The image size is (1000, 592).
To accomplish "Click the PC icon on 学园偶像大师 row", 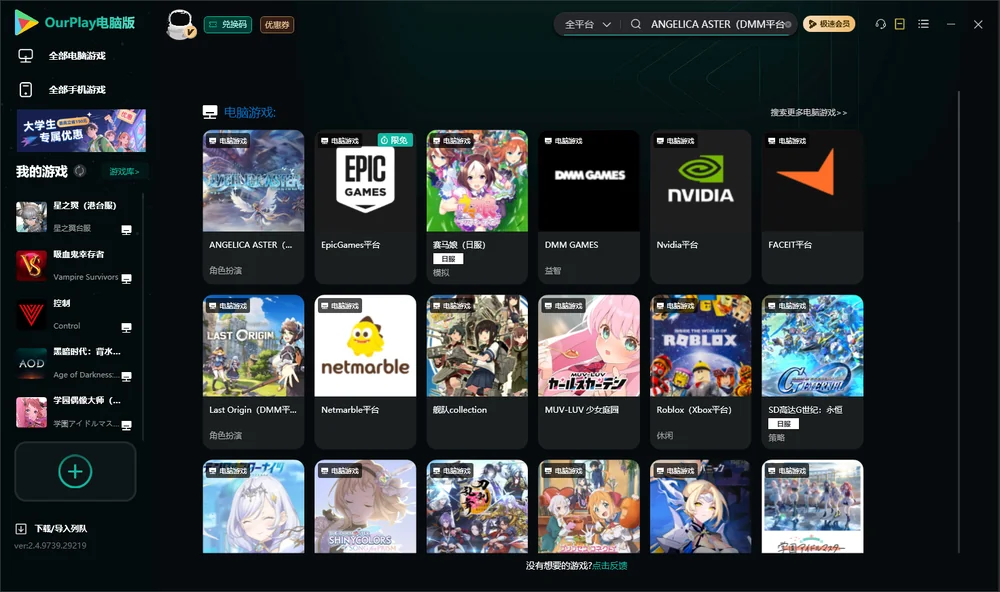I will click(x=126, y=426).
